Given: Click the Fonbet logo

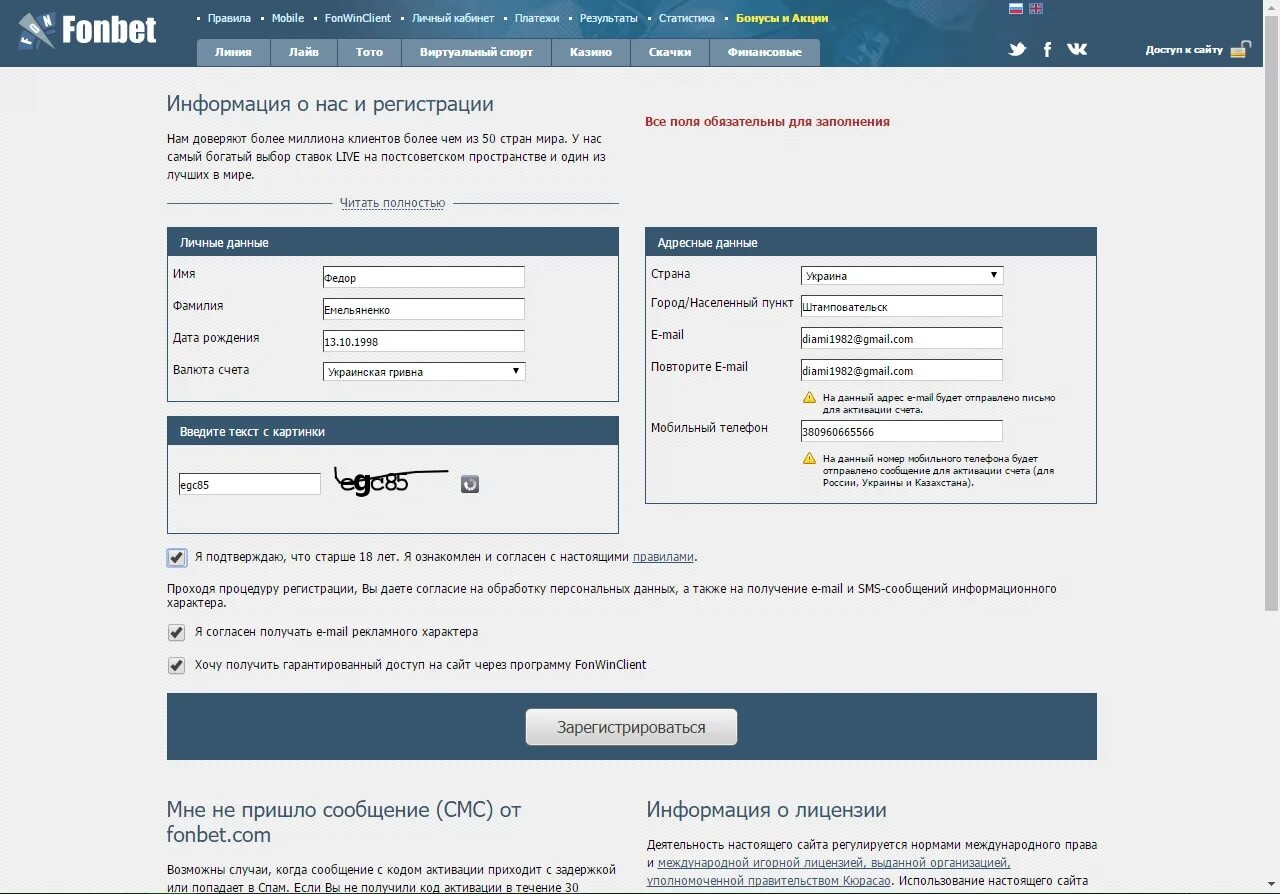Looking at the screenshot, I should point(88,30).
